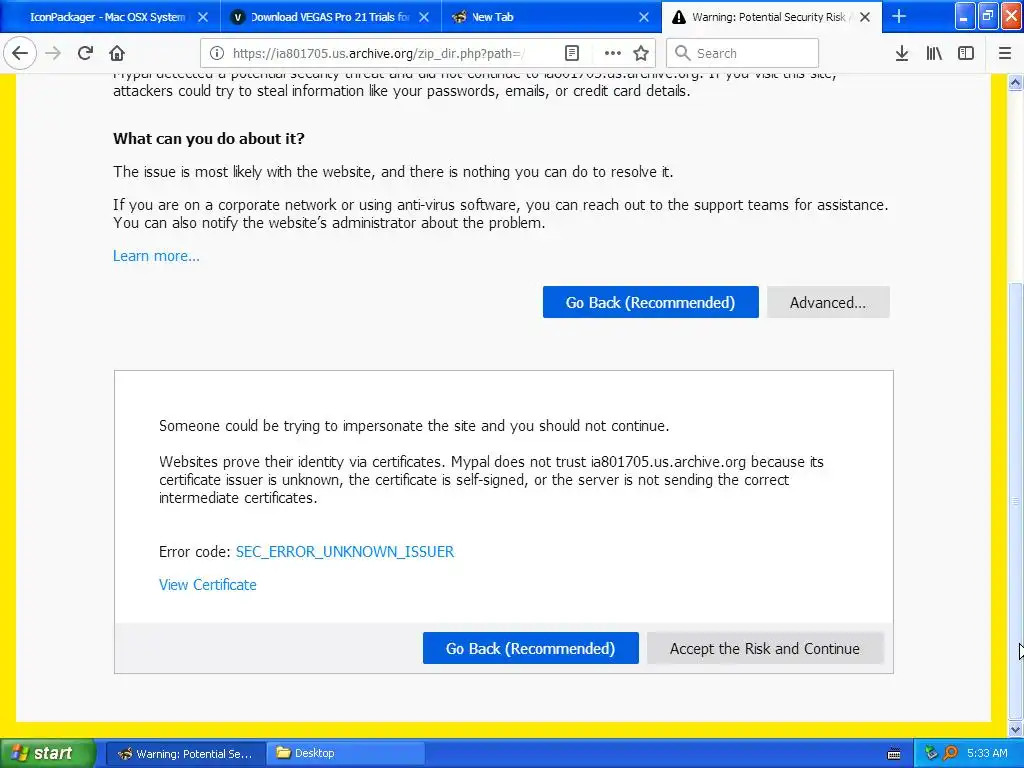The height and width of the screenshot is (768, 1024).
Task: Show site information icon in address bar
Action: coord(217,53)
